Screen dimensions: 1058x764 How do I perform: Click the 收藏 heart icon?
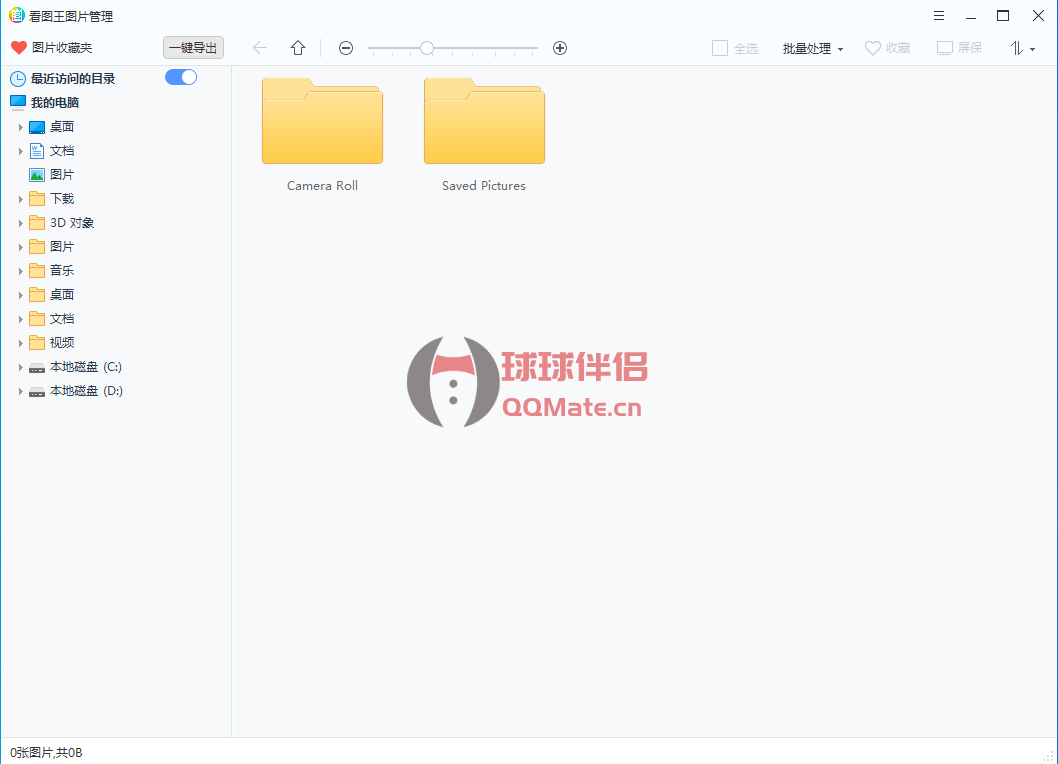coord(873,48)
